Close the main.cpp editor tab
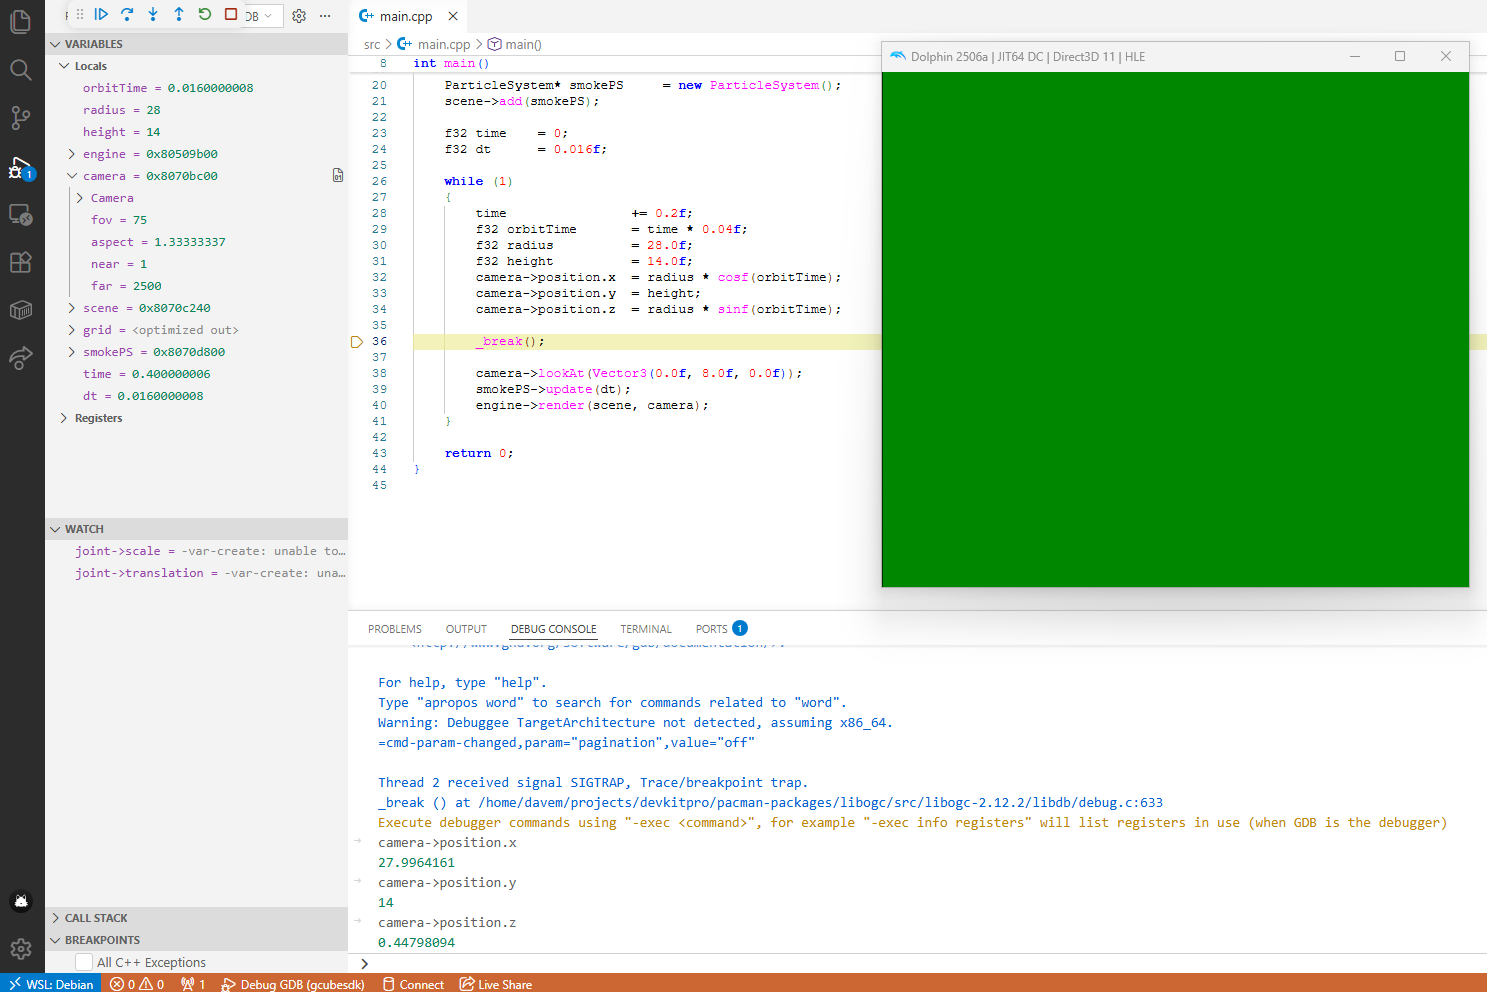The width and height of the screenshot is (1487, 992). pyautogui.click(x=453, y=16)
